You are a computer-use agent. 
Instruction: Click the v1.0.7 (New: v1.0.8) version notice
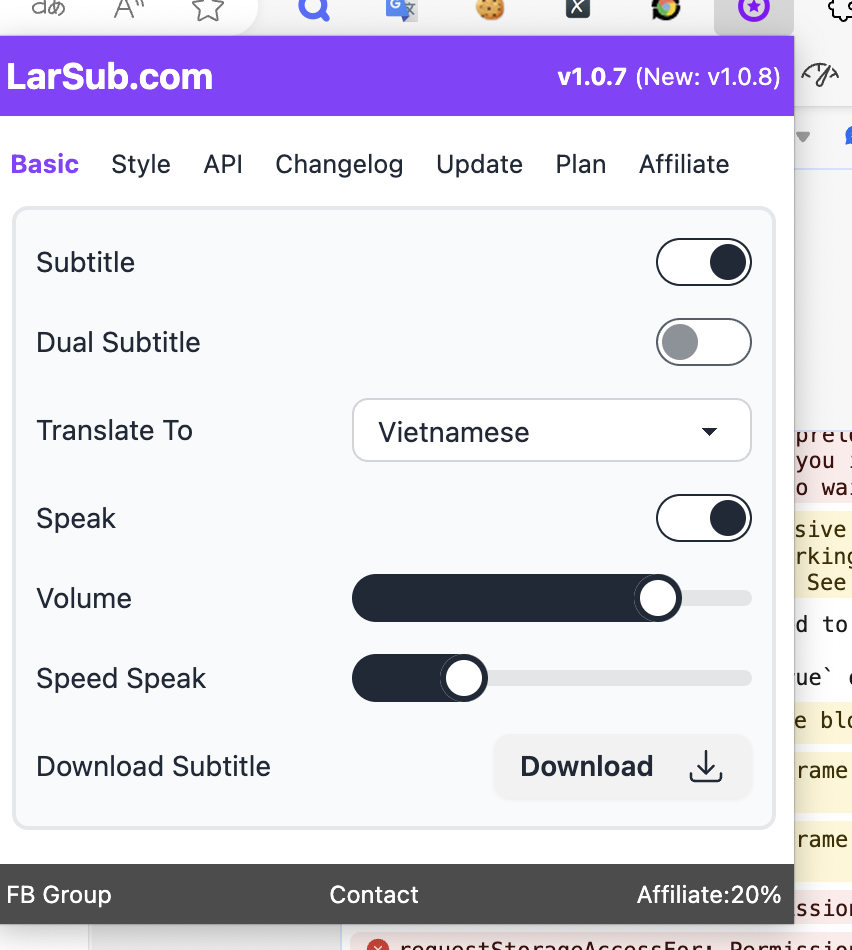[669, 77]
